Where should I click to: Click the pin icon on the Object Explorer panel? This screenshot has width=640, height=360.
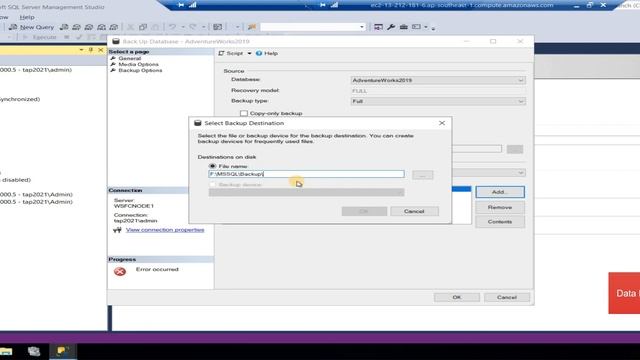(91, 50)
